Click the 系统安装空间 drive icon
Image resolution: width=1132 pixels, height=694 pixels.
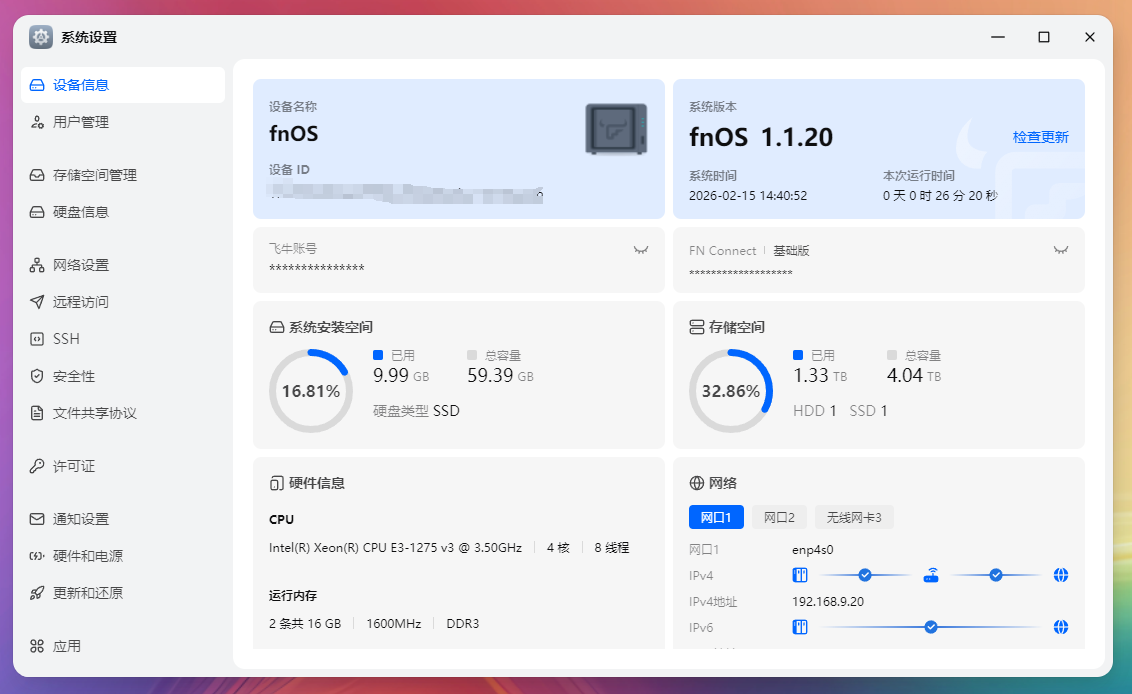pyautogui.click(x=277, y=327)
